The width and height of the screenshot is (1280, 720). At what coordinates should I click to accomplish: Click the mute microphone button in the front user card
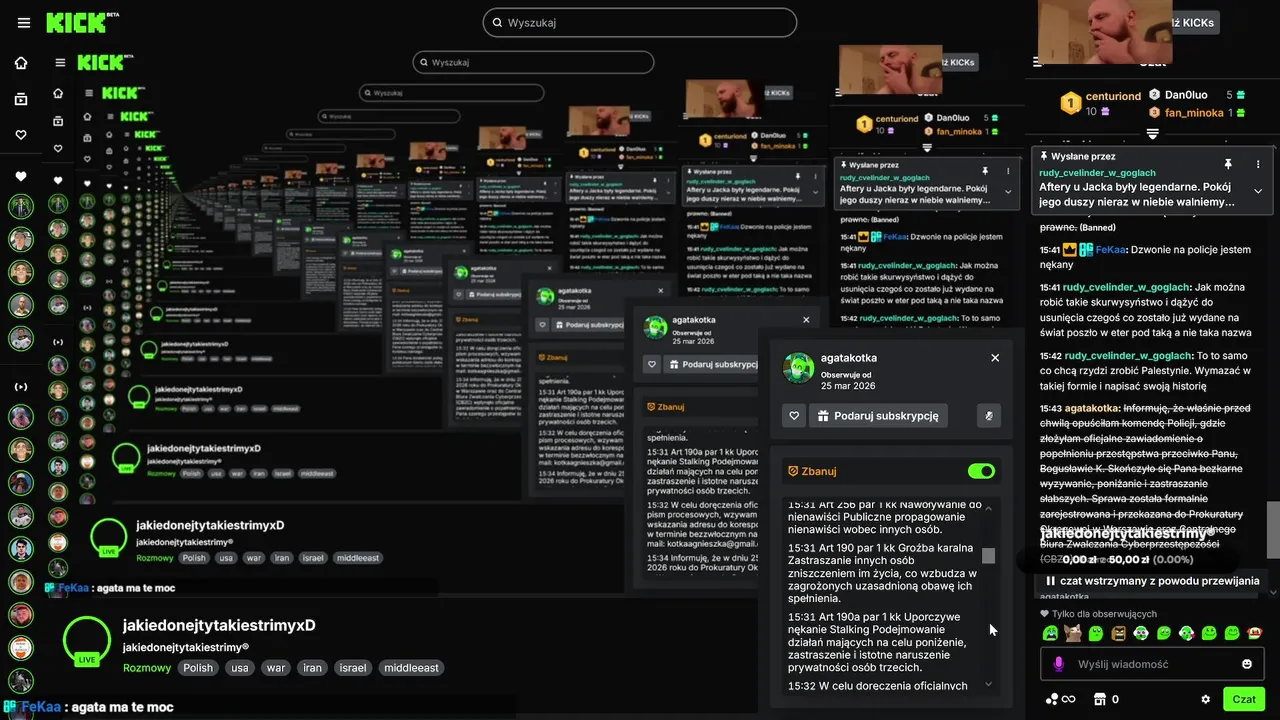coord(988,416)
